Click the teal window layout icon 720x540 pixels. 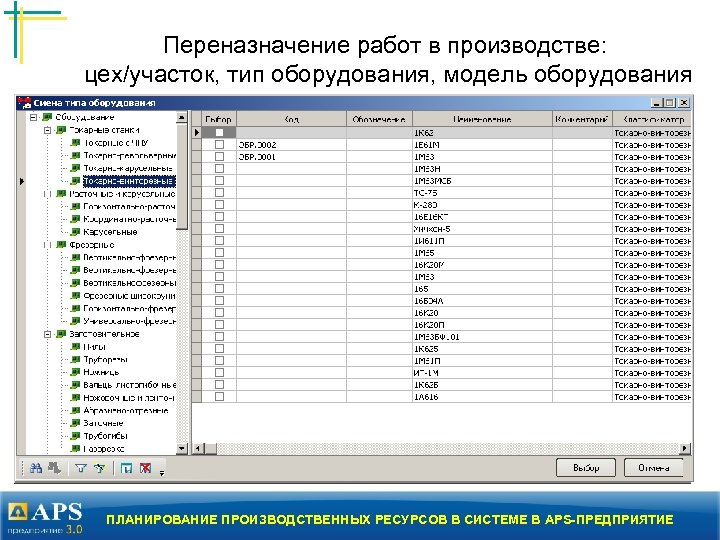126,468
